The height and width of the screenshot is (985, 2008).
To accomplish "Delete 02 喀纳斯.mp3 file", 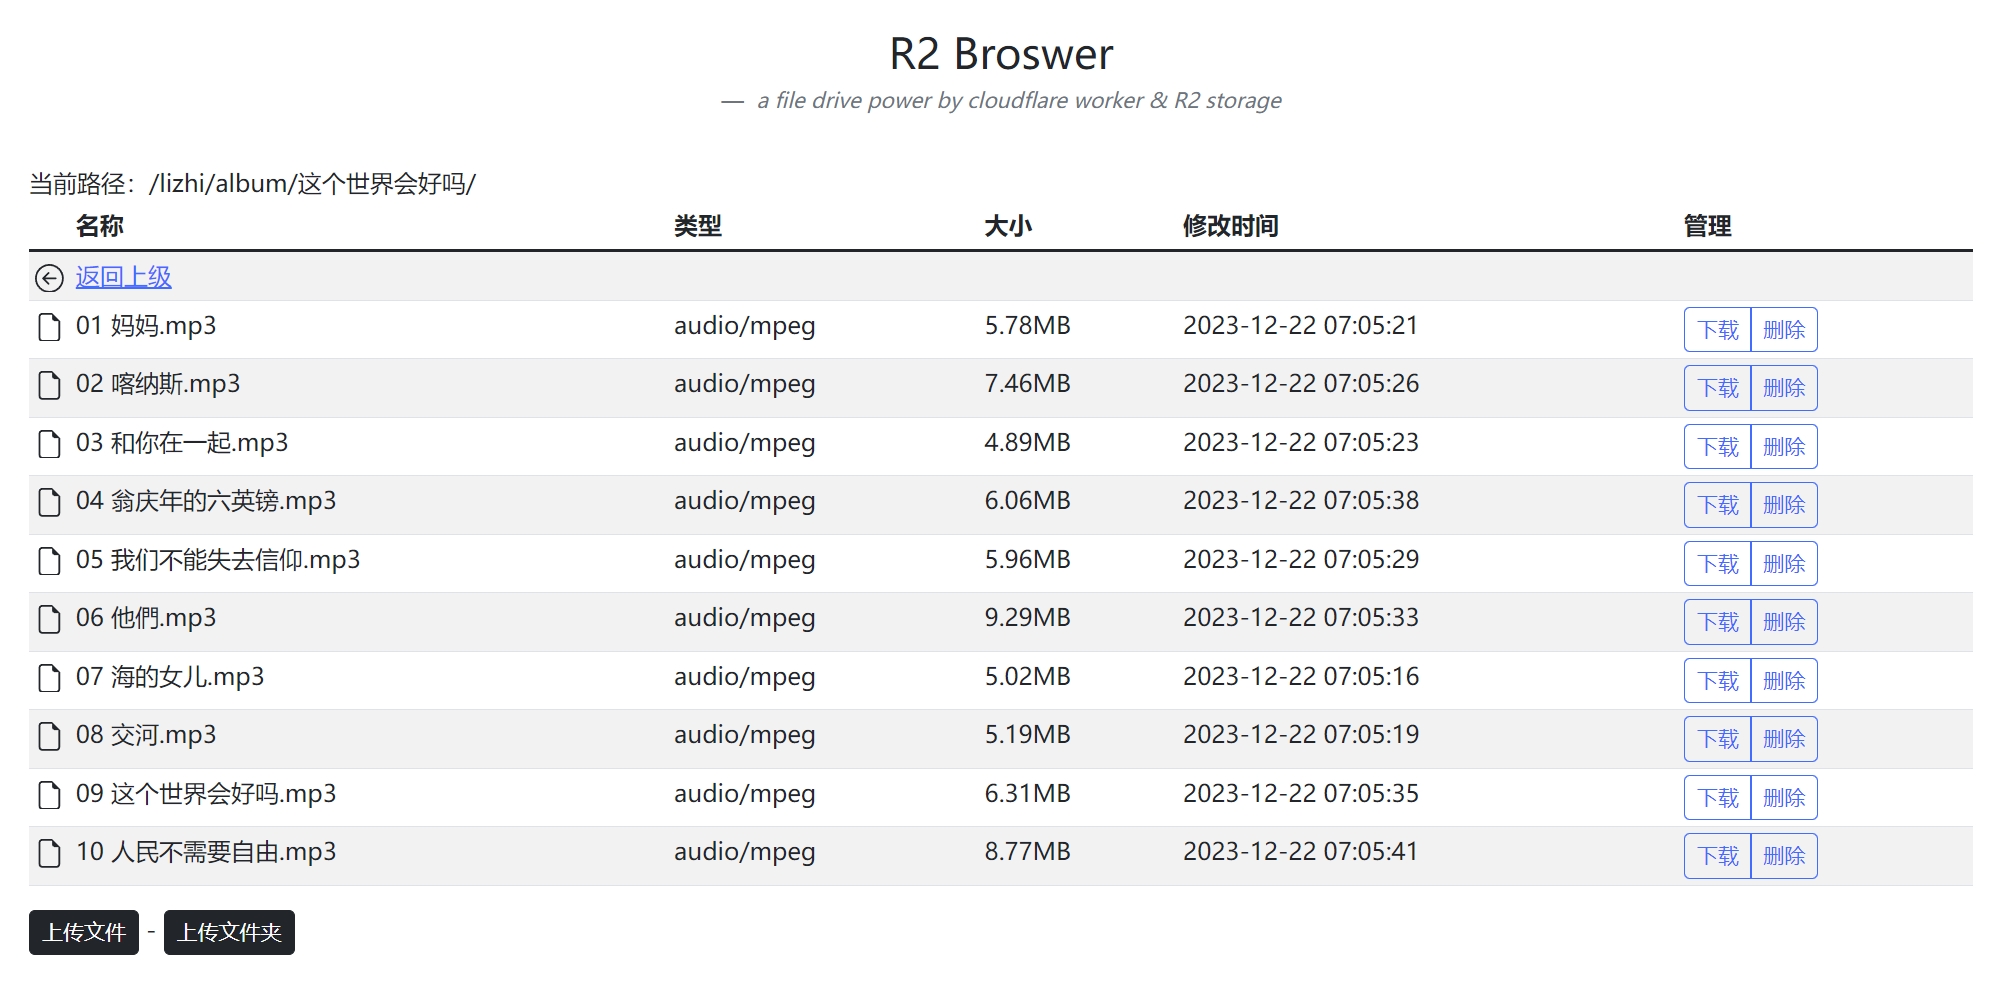I will (x=1784, y=388).
